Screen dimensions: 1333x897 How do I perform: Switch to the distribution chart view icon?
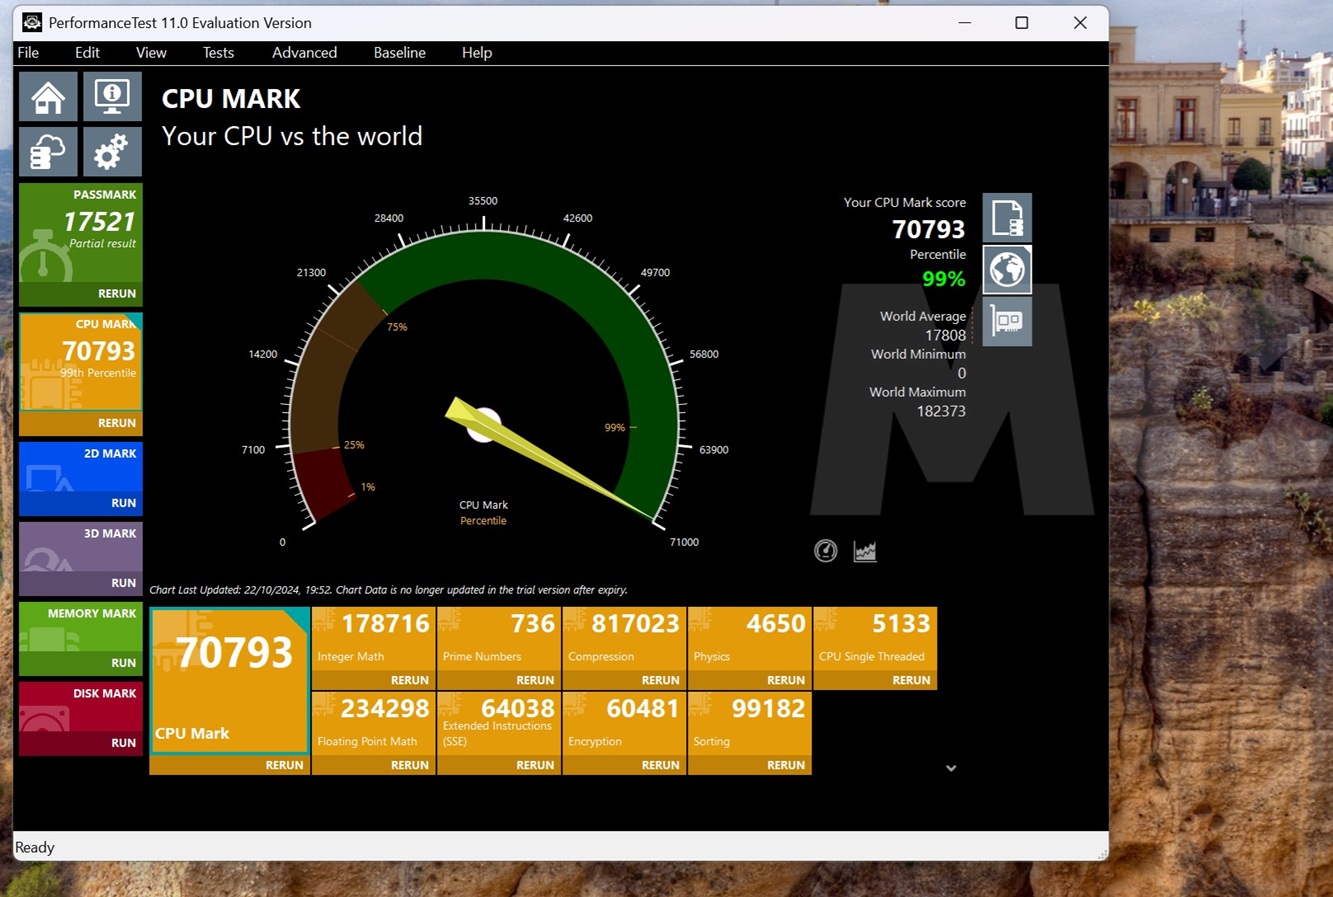(865, 551)
